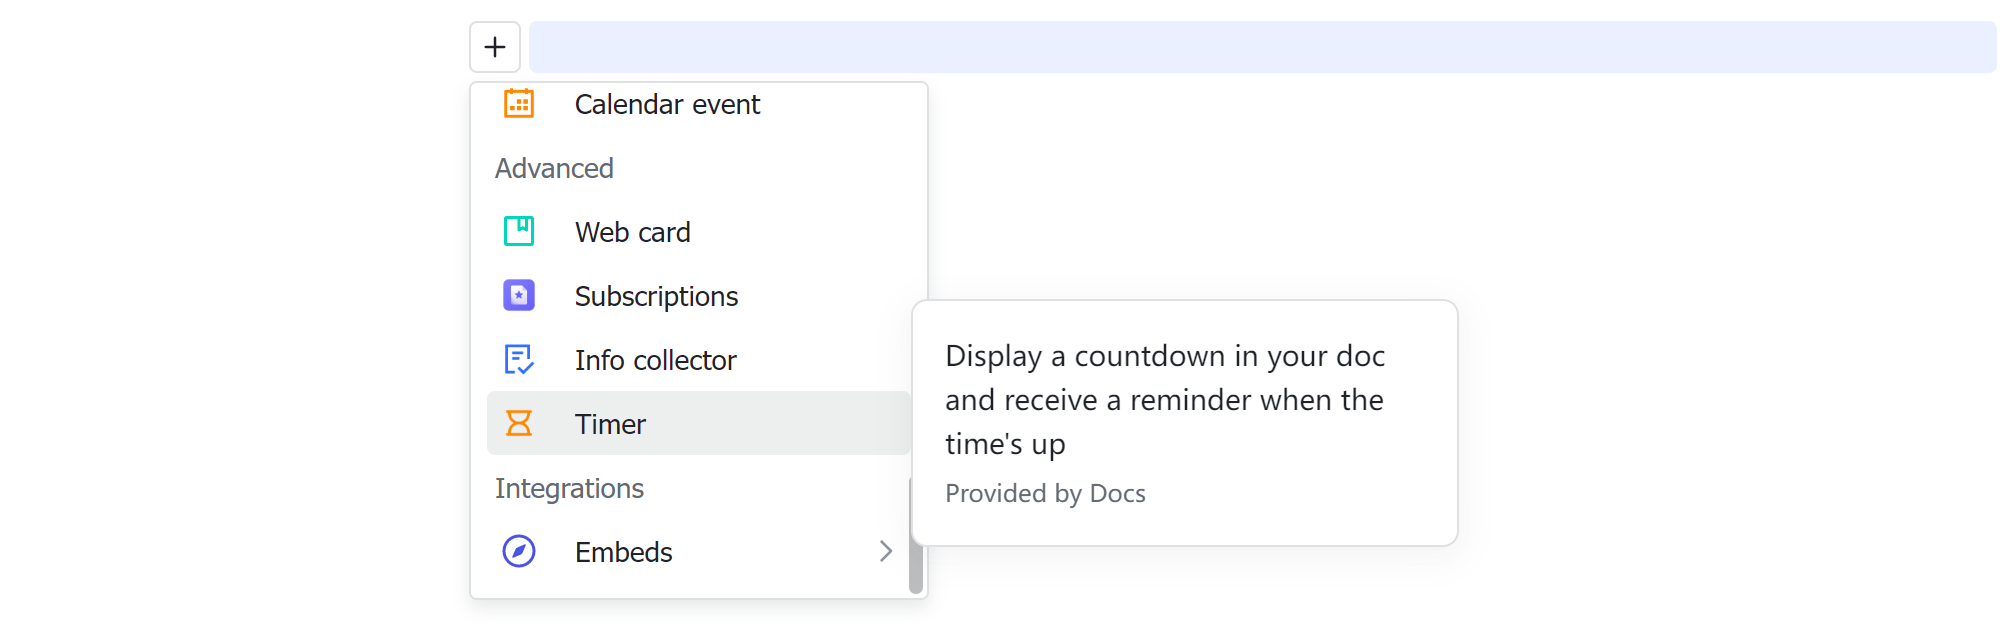
Task: Click the plus icon to open block menu
Action: pos(494,46)
